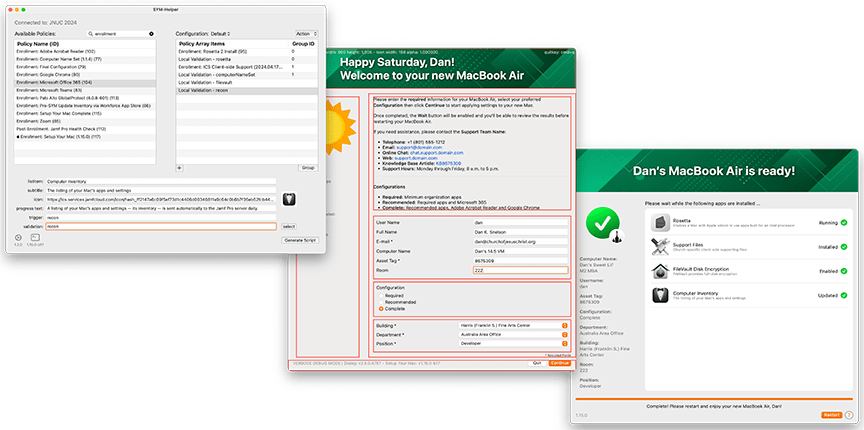Click the Restart button
The width and height of the screenshot is (864, 430).
[x=831, y=415]
